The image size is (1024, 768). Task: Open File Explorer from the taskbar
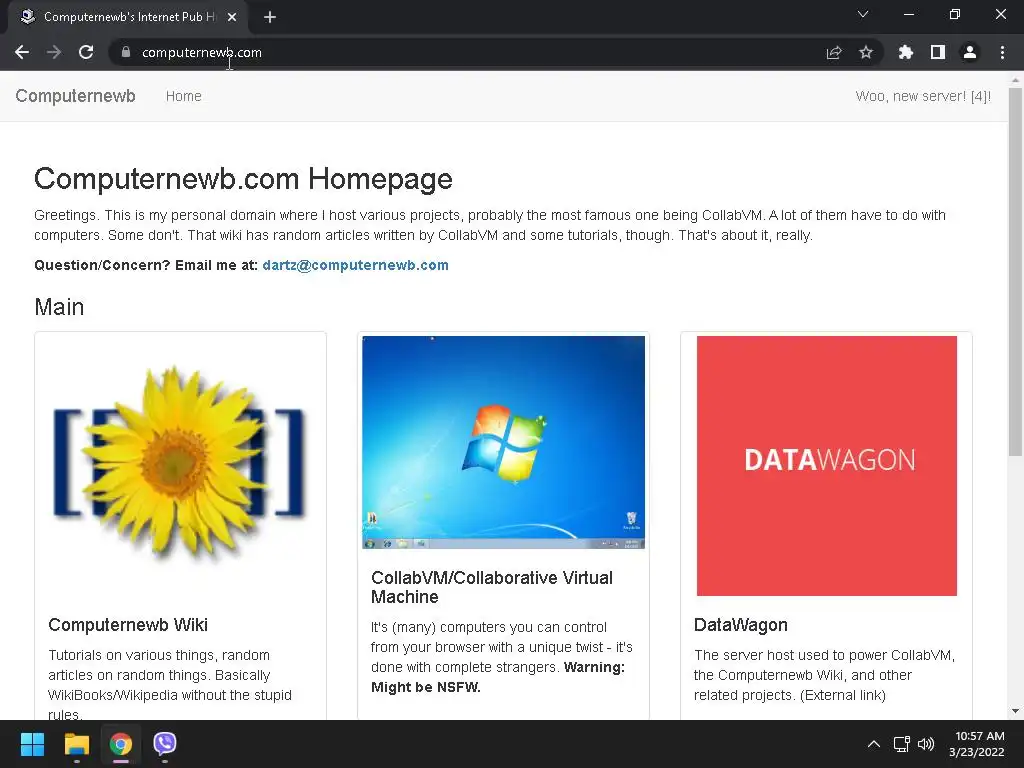[x=76, y=744]
